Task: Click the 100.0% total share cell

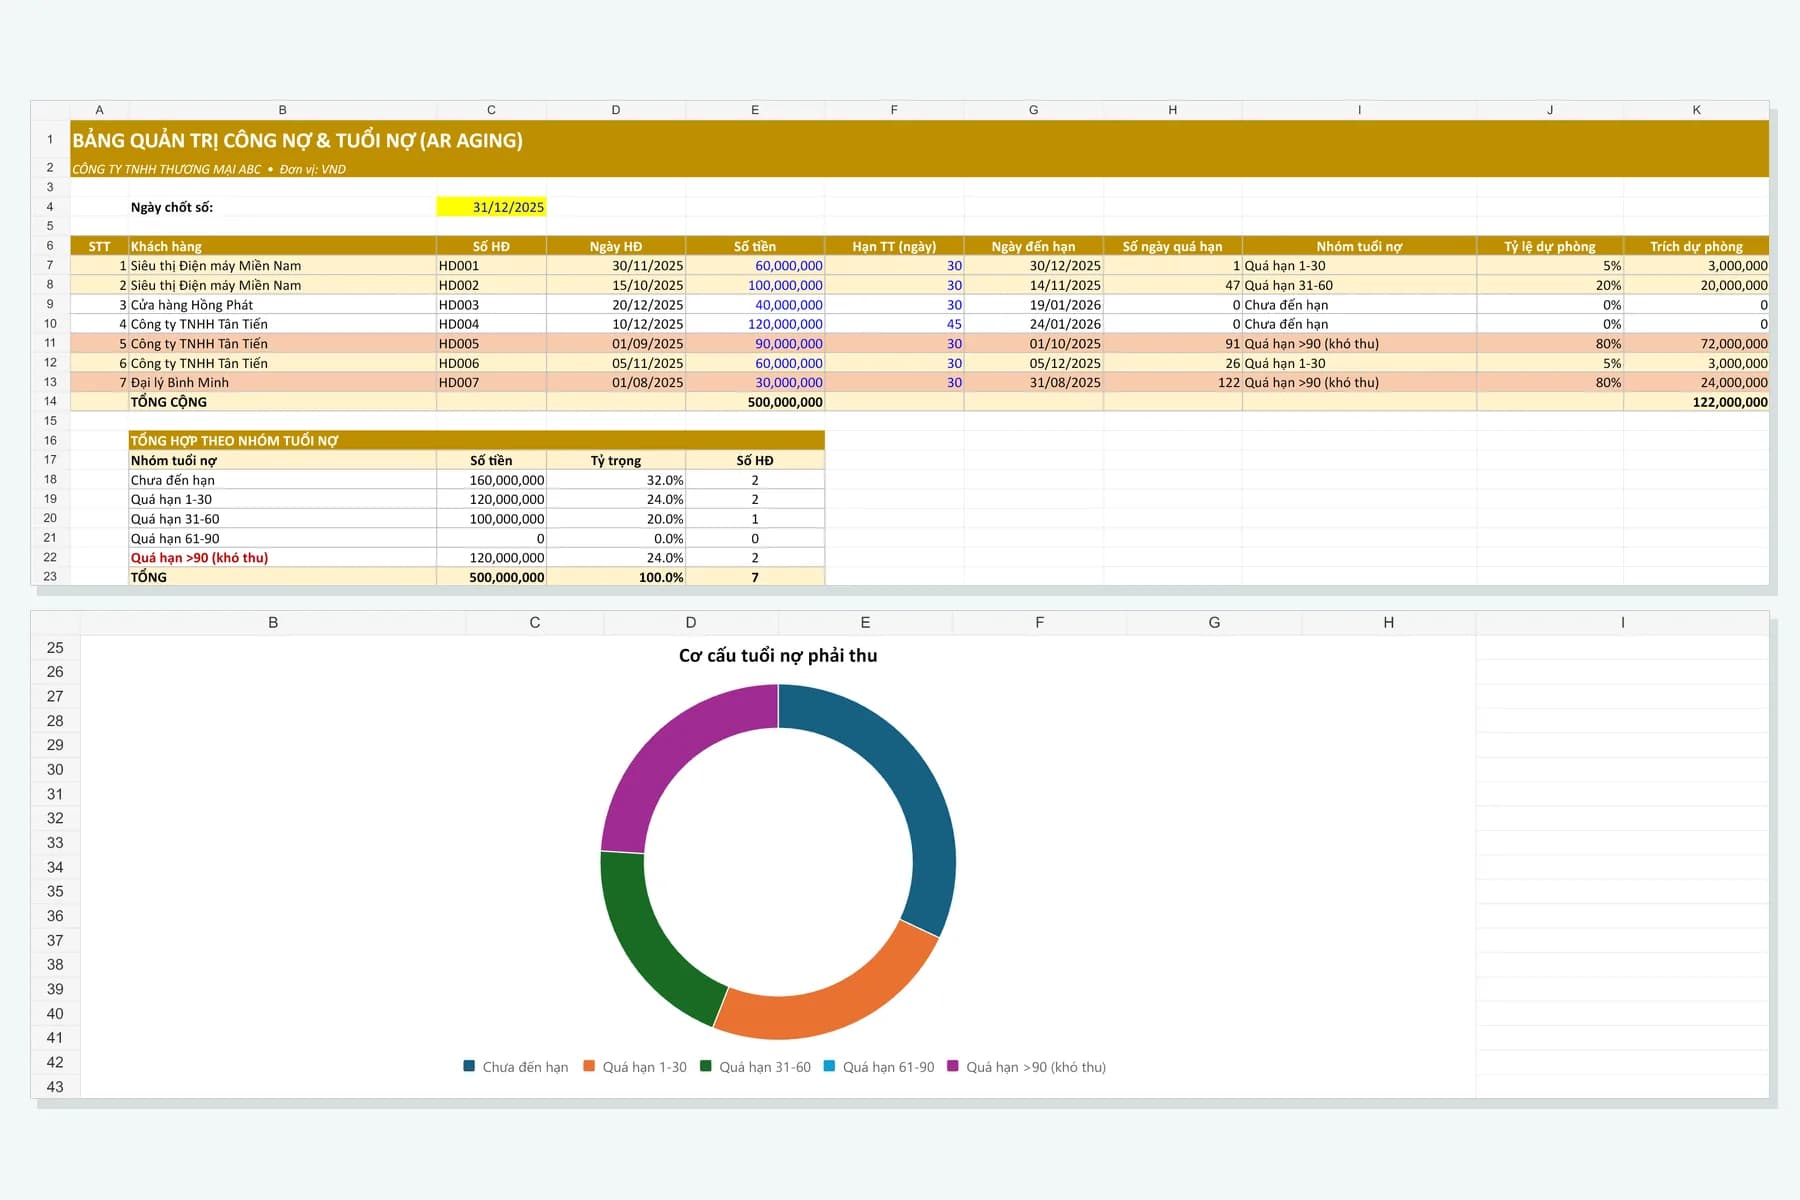Action: 616,577
